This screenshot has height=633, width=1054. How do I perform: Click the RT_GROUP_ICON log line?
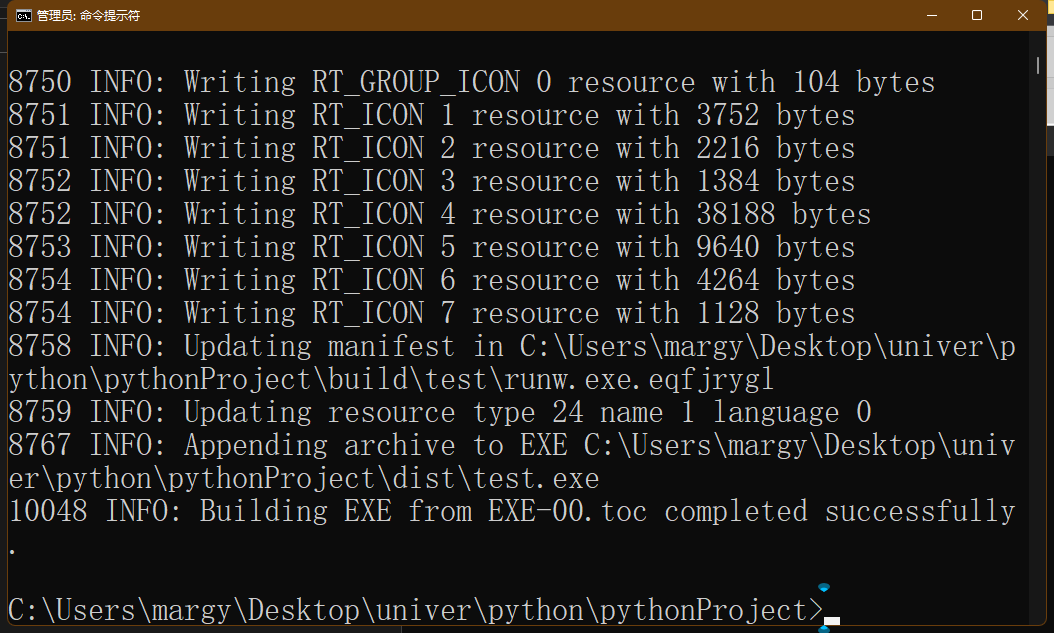(x=470, y=81)
